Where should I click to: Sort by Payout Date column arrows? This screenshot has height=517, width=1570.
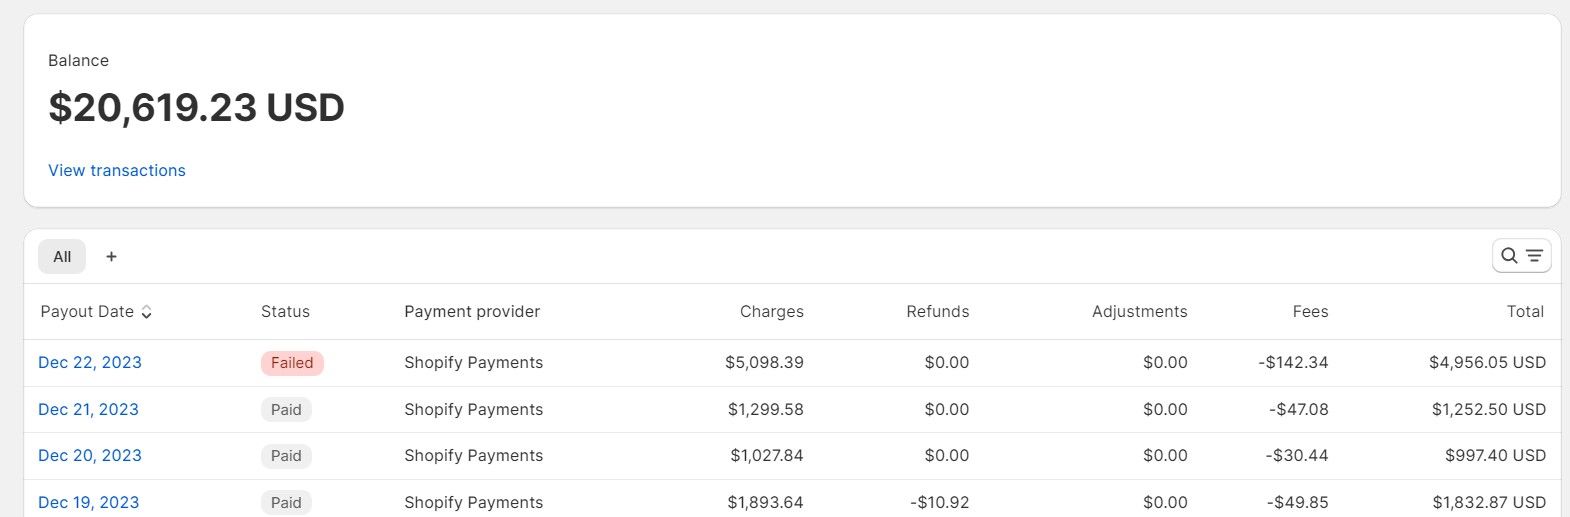(147, 312)
